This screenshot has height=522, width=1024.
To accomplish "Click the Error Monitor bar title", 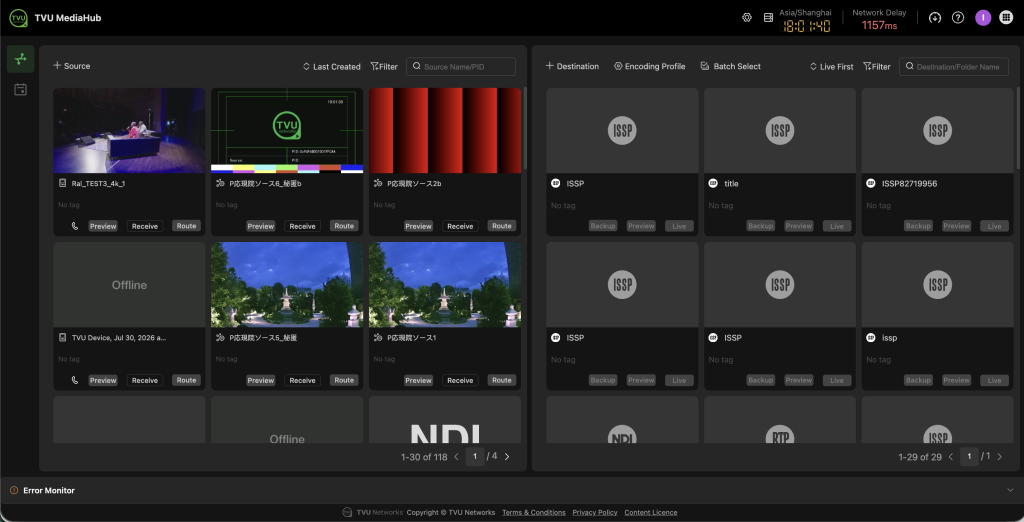I will tap(49, 490).
